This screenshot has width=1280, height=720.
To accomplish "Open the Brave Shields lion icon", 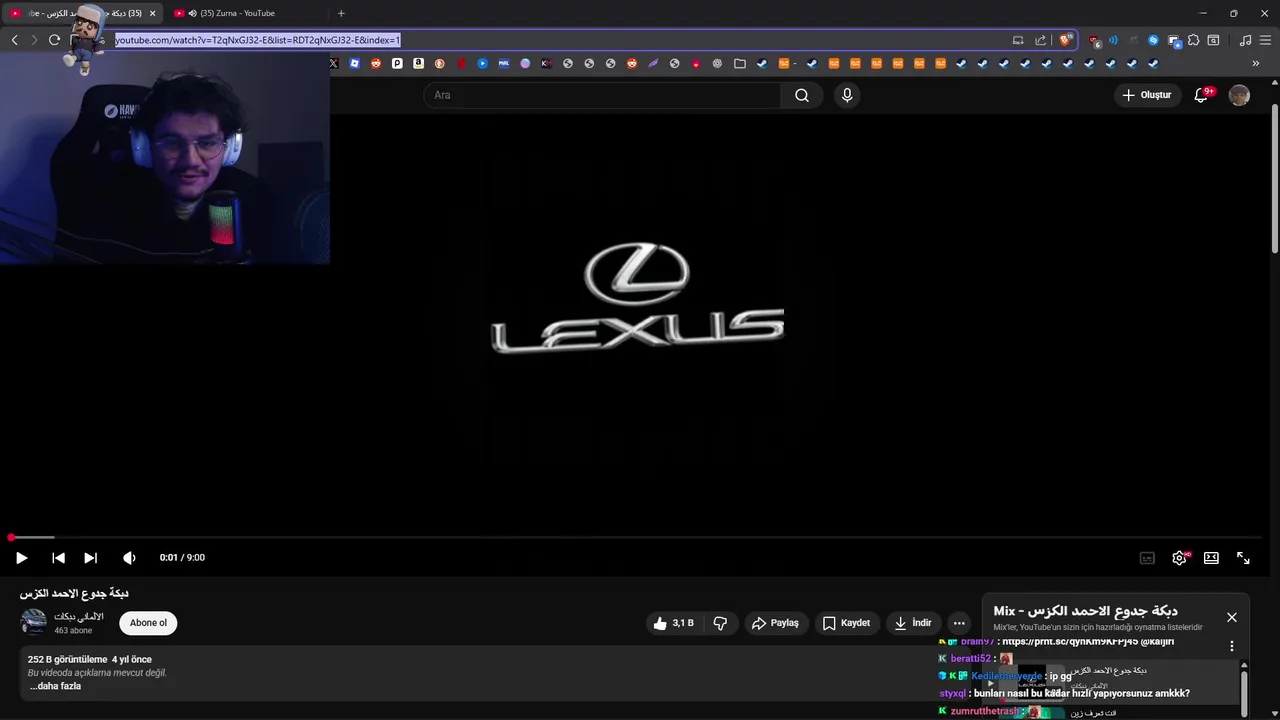I will [x=1065, y=40].
